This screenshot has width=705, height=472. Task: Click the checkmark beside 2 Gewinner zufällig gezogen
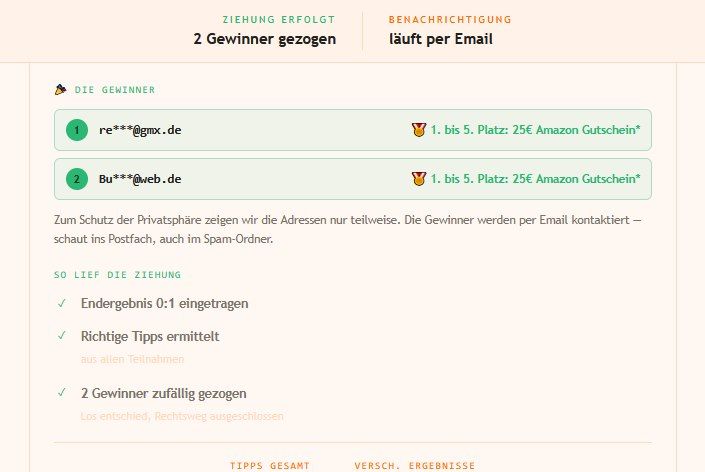click(x=62, y=393)
